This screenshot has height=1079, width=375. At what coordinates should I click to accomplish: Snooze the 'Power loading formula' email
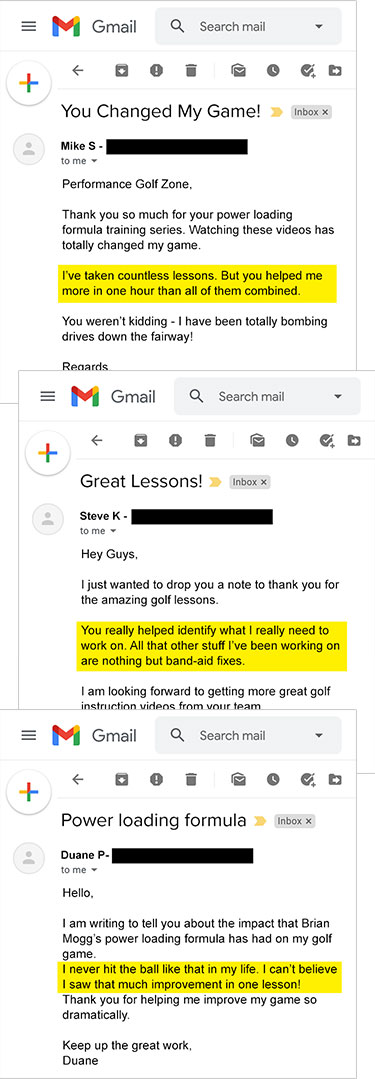pyautogui.click(x=273, y=779)
